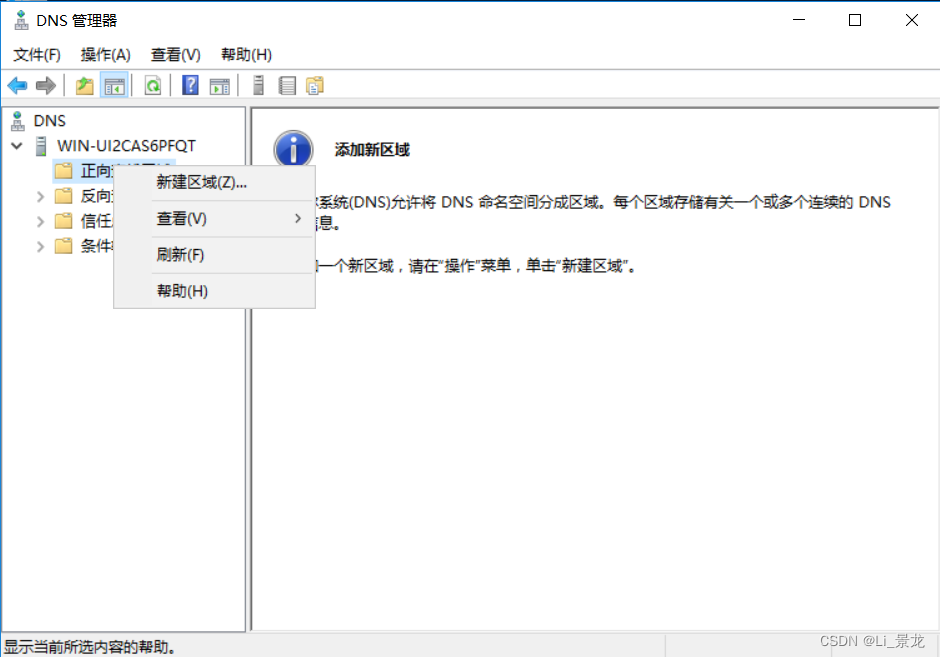Click the 反向 lookup zones folder icon
Image resolution: width=940 pixels, height=657 pixels.
(x=64, y=196)
